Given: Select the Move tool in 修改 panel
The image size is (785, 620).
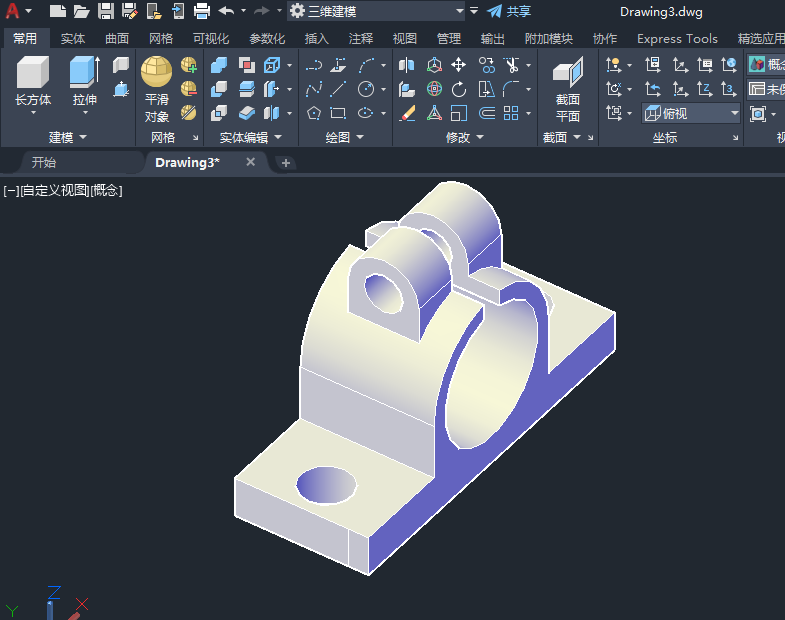Looking at the screenshot, I should click(x=459, y=65).
